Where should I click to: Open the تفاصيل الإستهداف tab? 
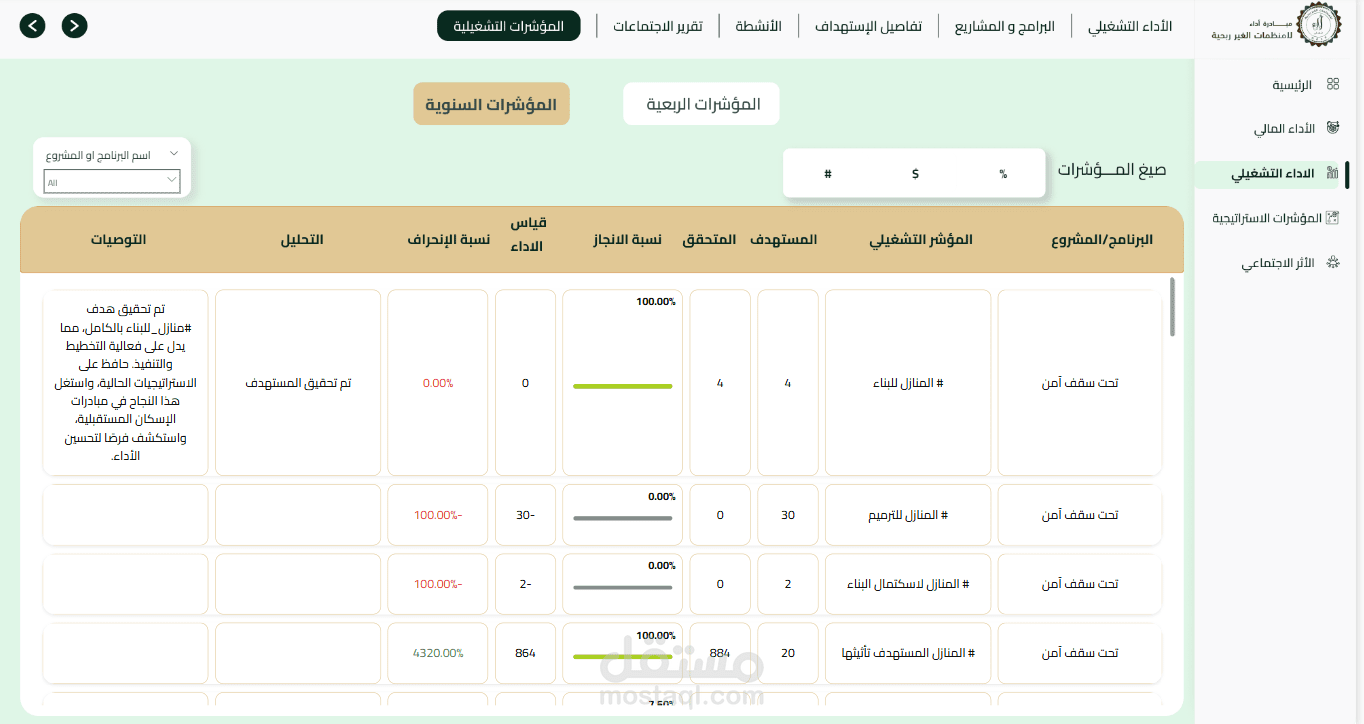pos(868,26)
